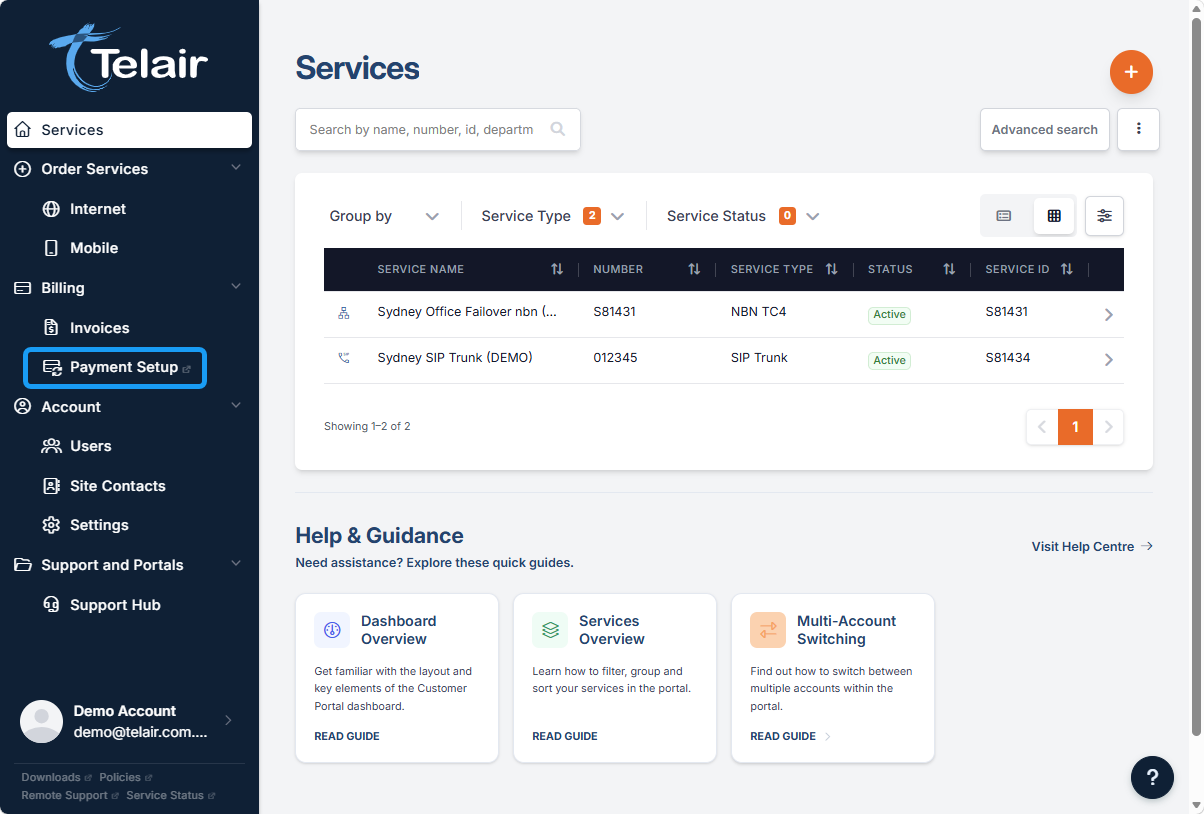Expand the Demo Account user menu chevron
This screenshot has width=1204, height=814.
click(x=228, y=720)
